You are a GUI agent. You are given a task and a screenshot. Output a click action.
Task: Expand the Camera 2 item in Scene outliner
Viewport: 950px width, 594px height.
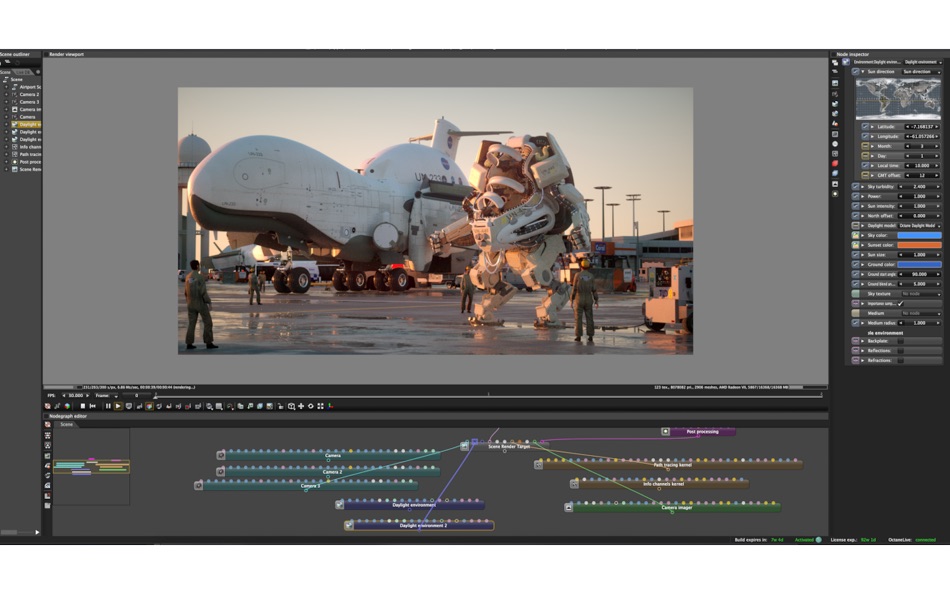click(6, 95)
